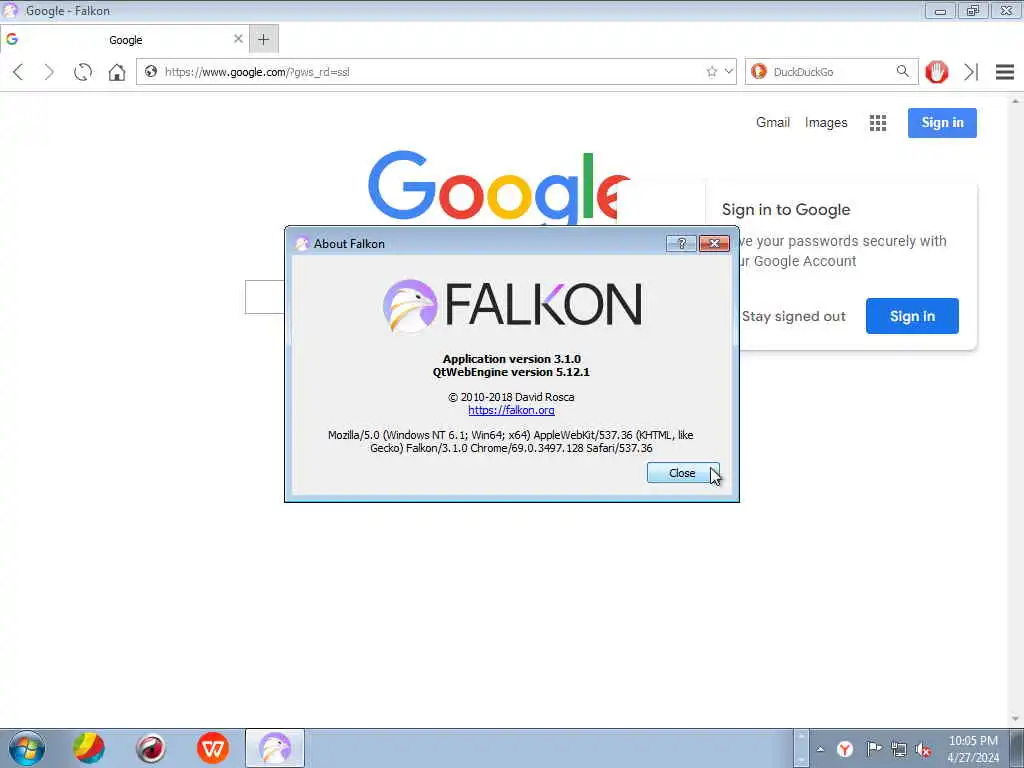Click the 2010-2018 David Rosca copyright text
Viewport: 1024px width, 768px height.
(511, 397)
